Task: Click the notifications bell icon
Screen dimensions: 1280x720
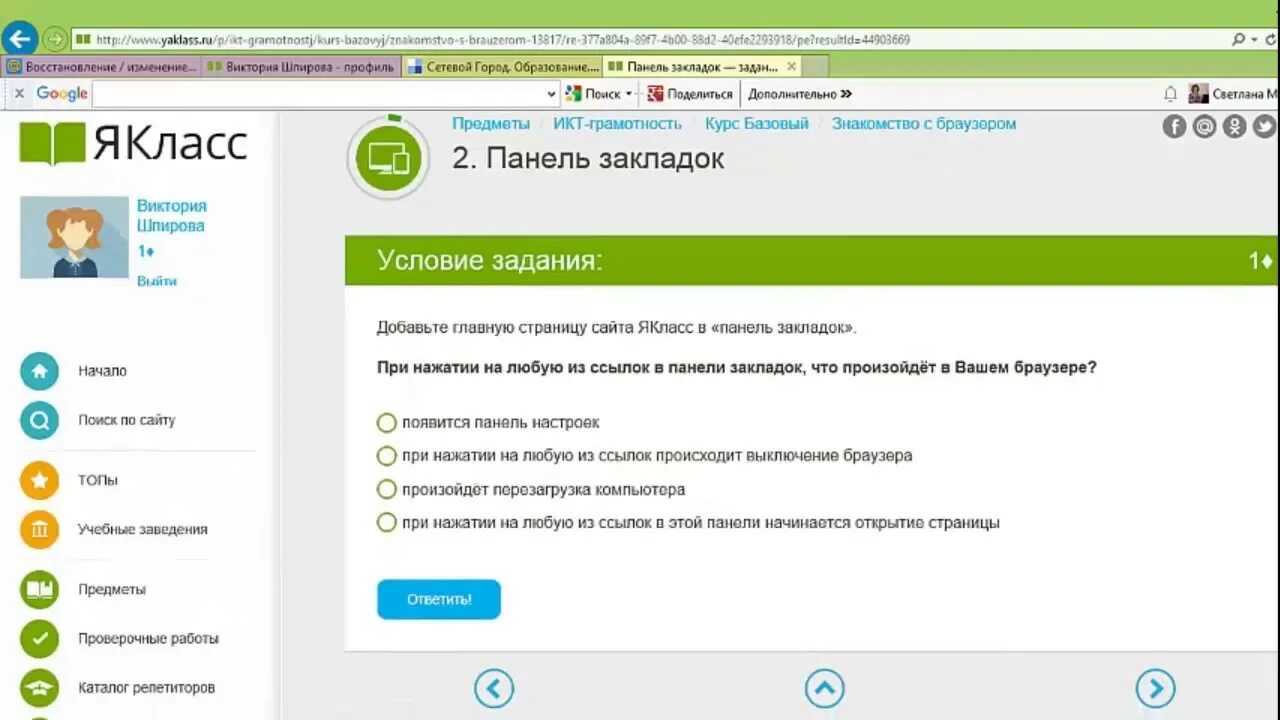Action: point(1170,94)
